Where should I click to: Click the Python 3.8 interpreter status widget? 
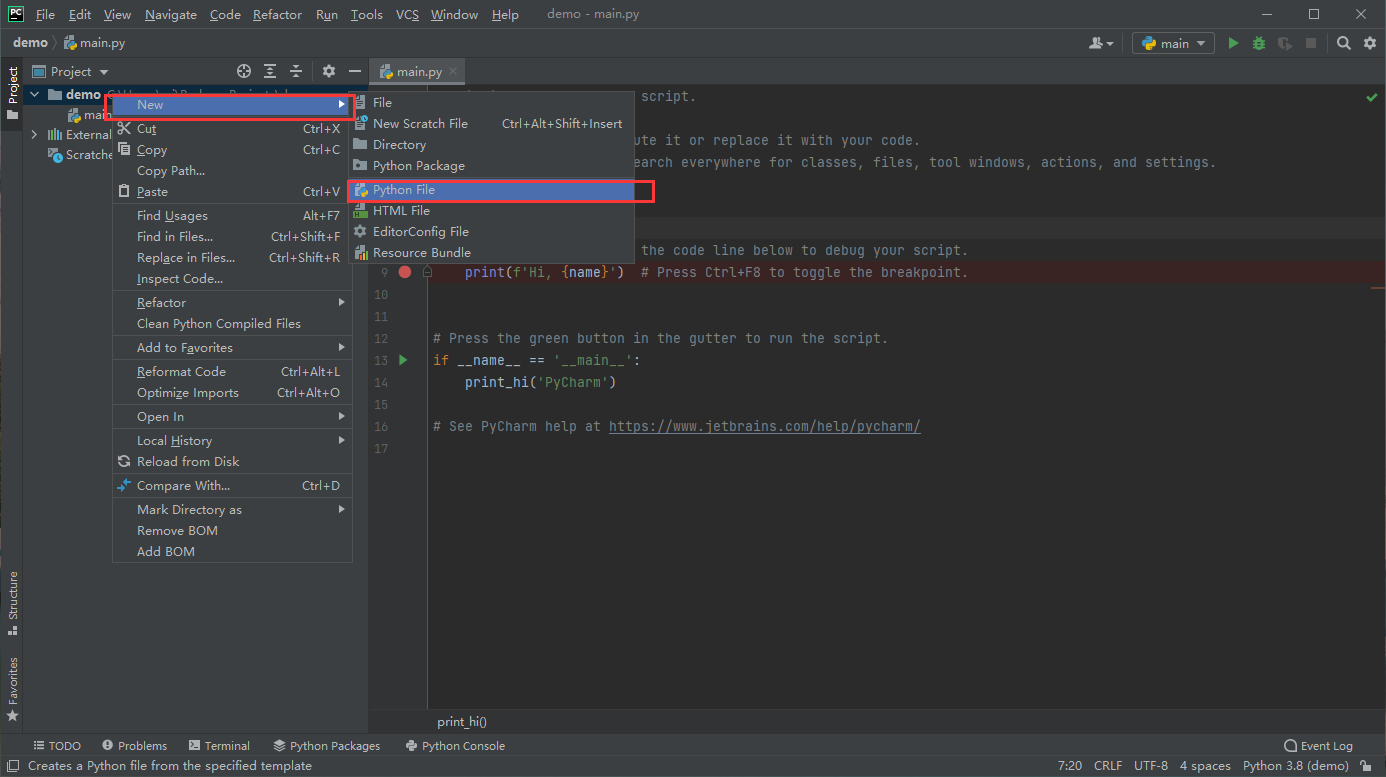point(1295,766)
